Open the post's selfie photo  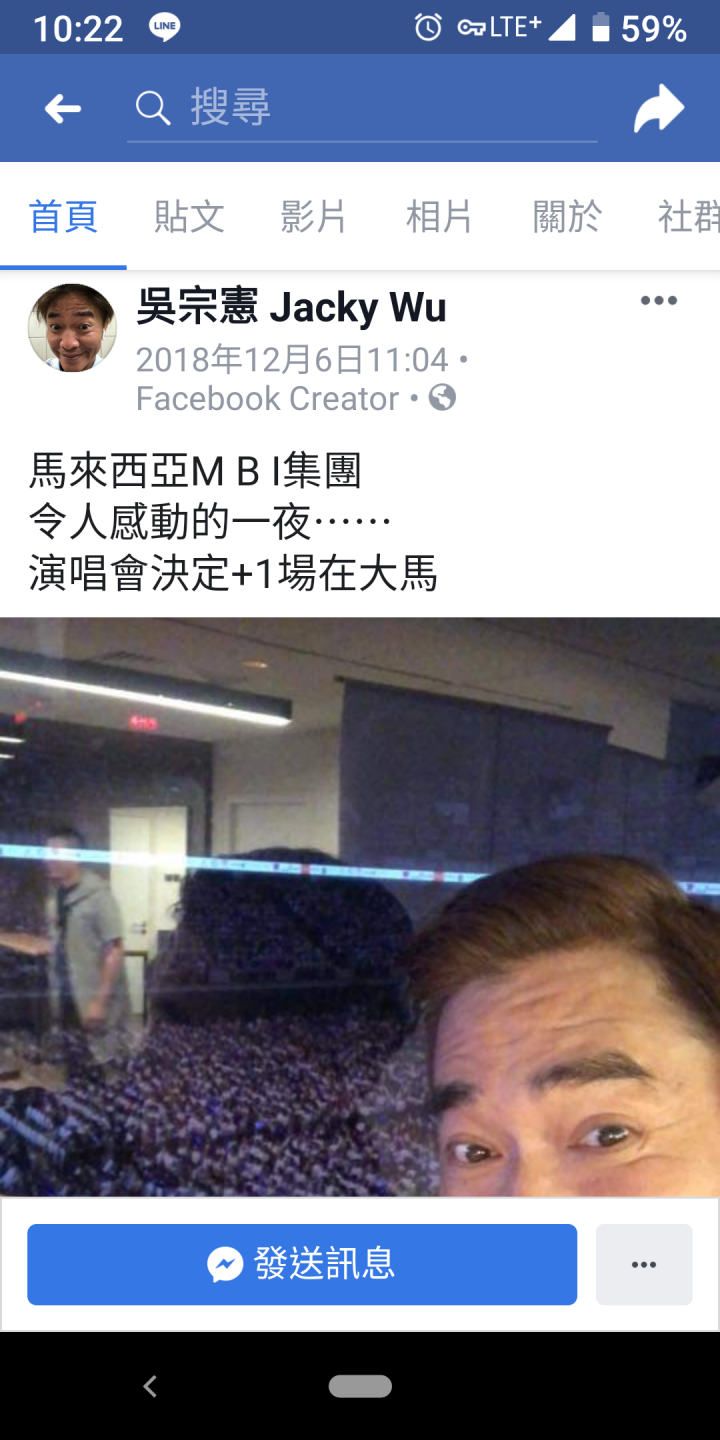pyautogui.click(x=360, y=906)
